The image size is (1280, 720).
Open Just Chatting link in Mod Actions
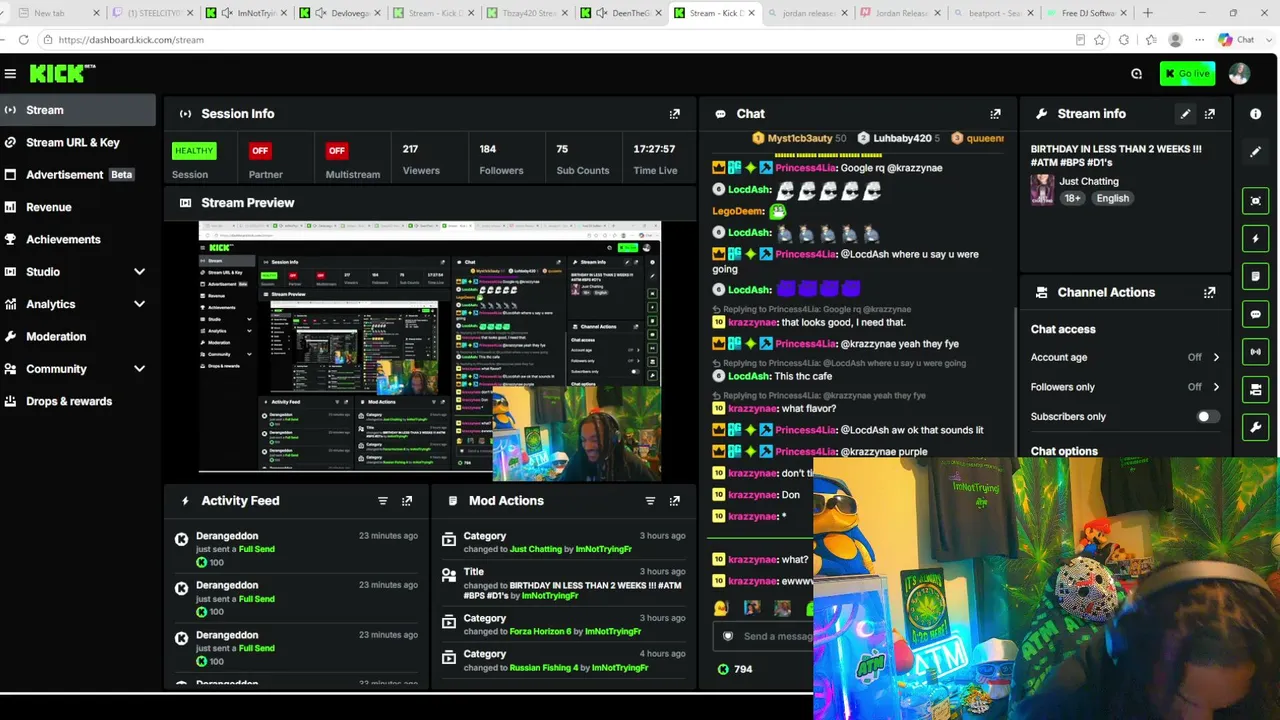(536, 549)
